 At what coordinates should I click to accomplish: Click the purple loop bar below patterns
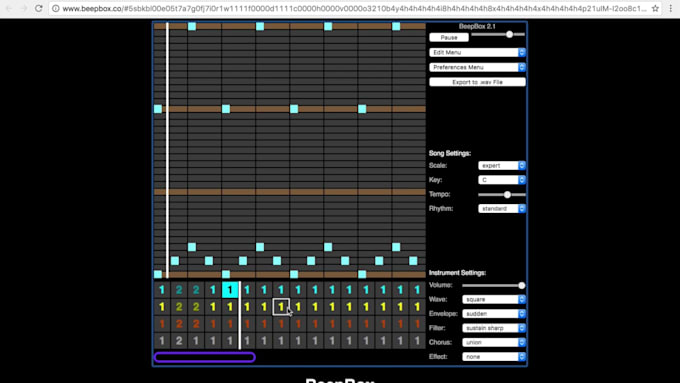coord(205,357)
